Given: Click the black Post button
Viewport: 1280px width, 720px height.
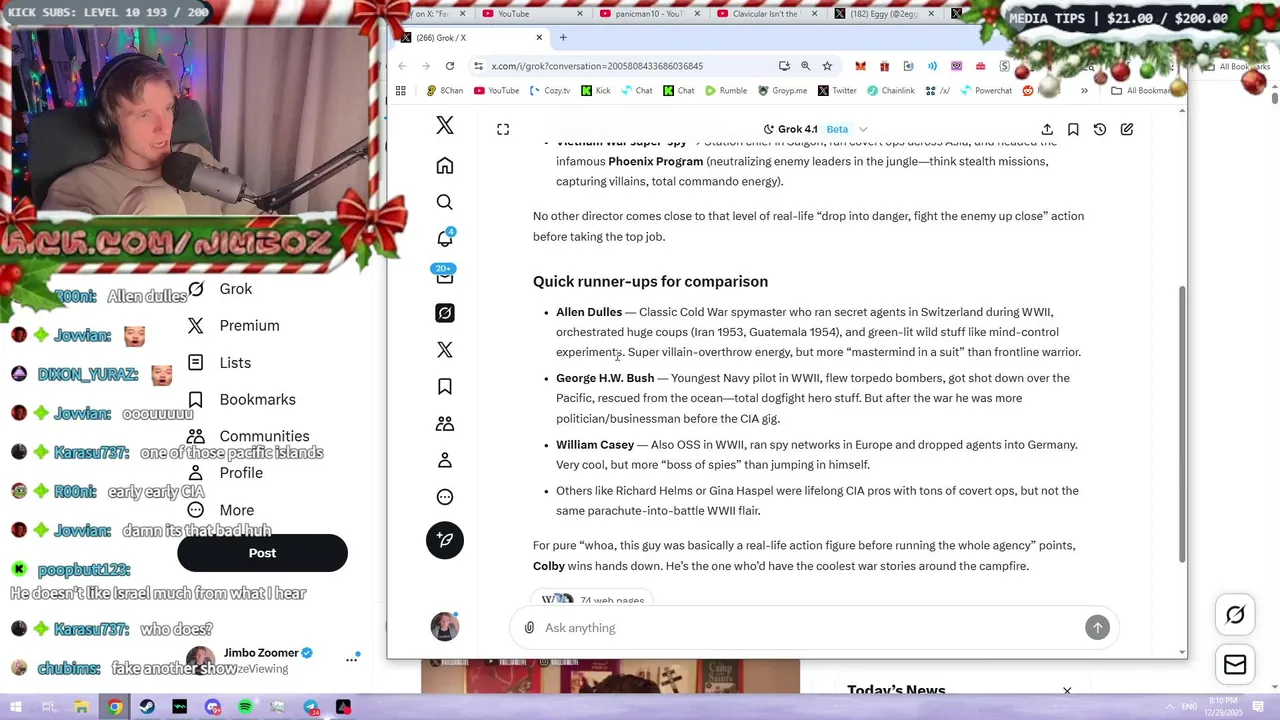Looking at the screenshot, I should [x=262, y=553].
